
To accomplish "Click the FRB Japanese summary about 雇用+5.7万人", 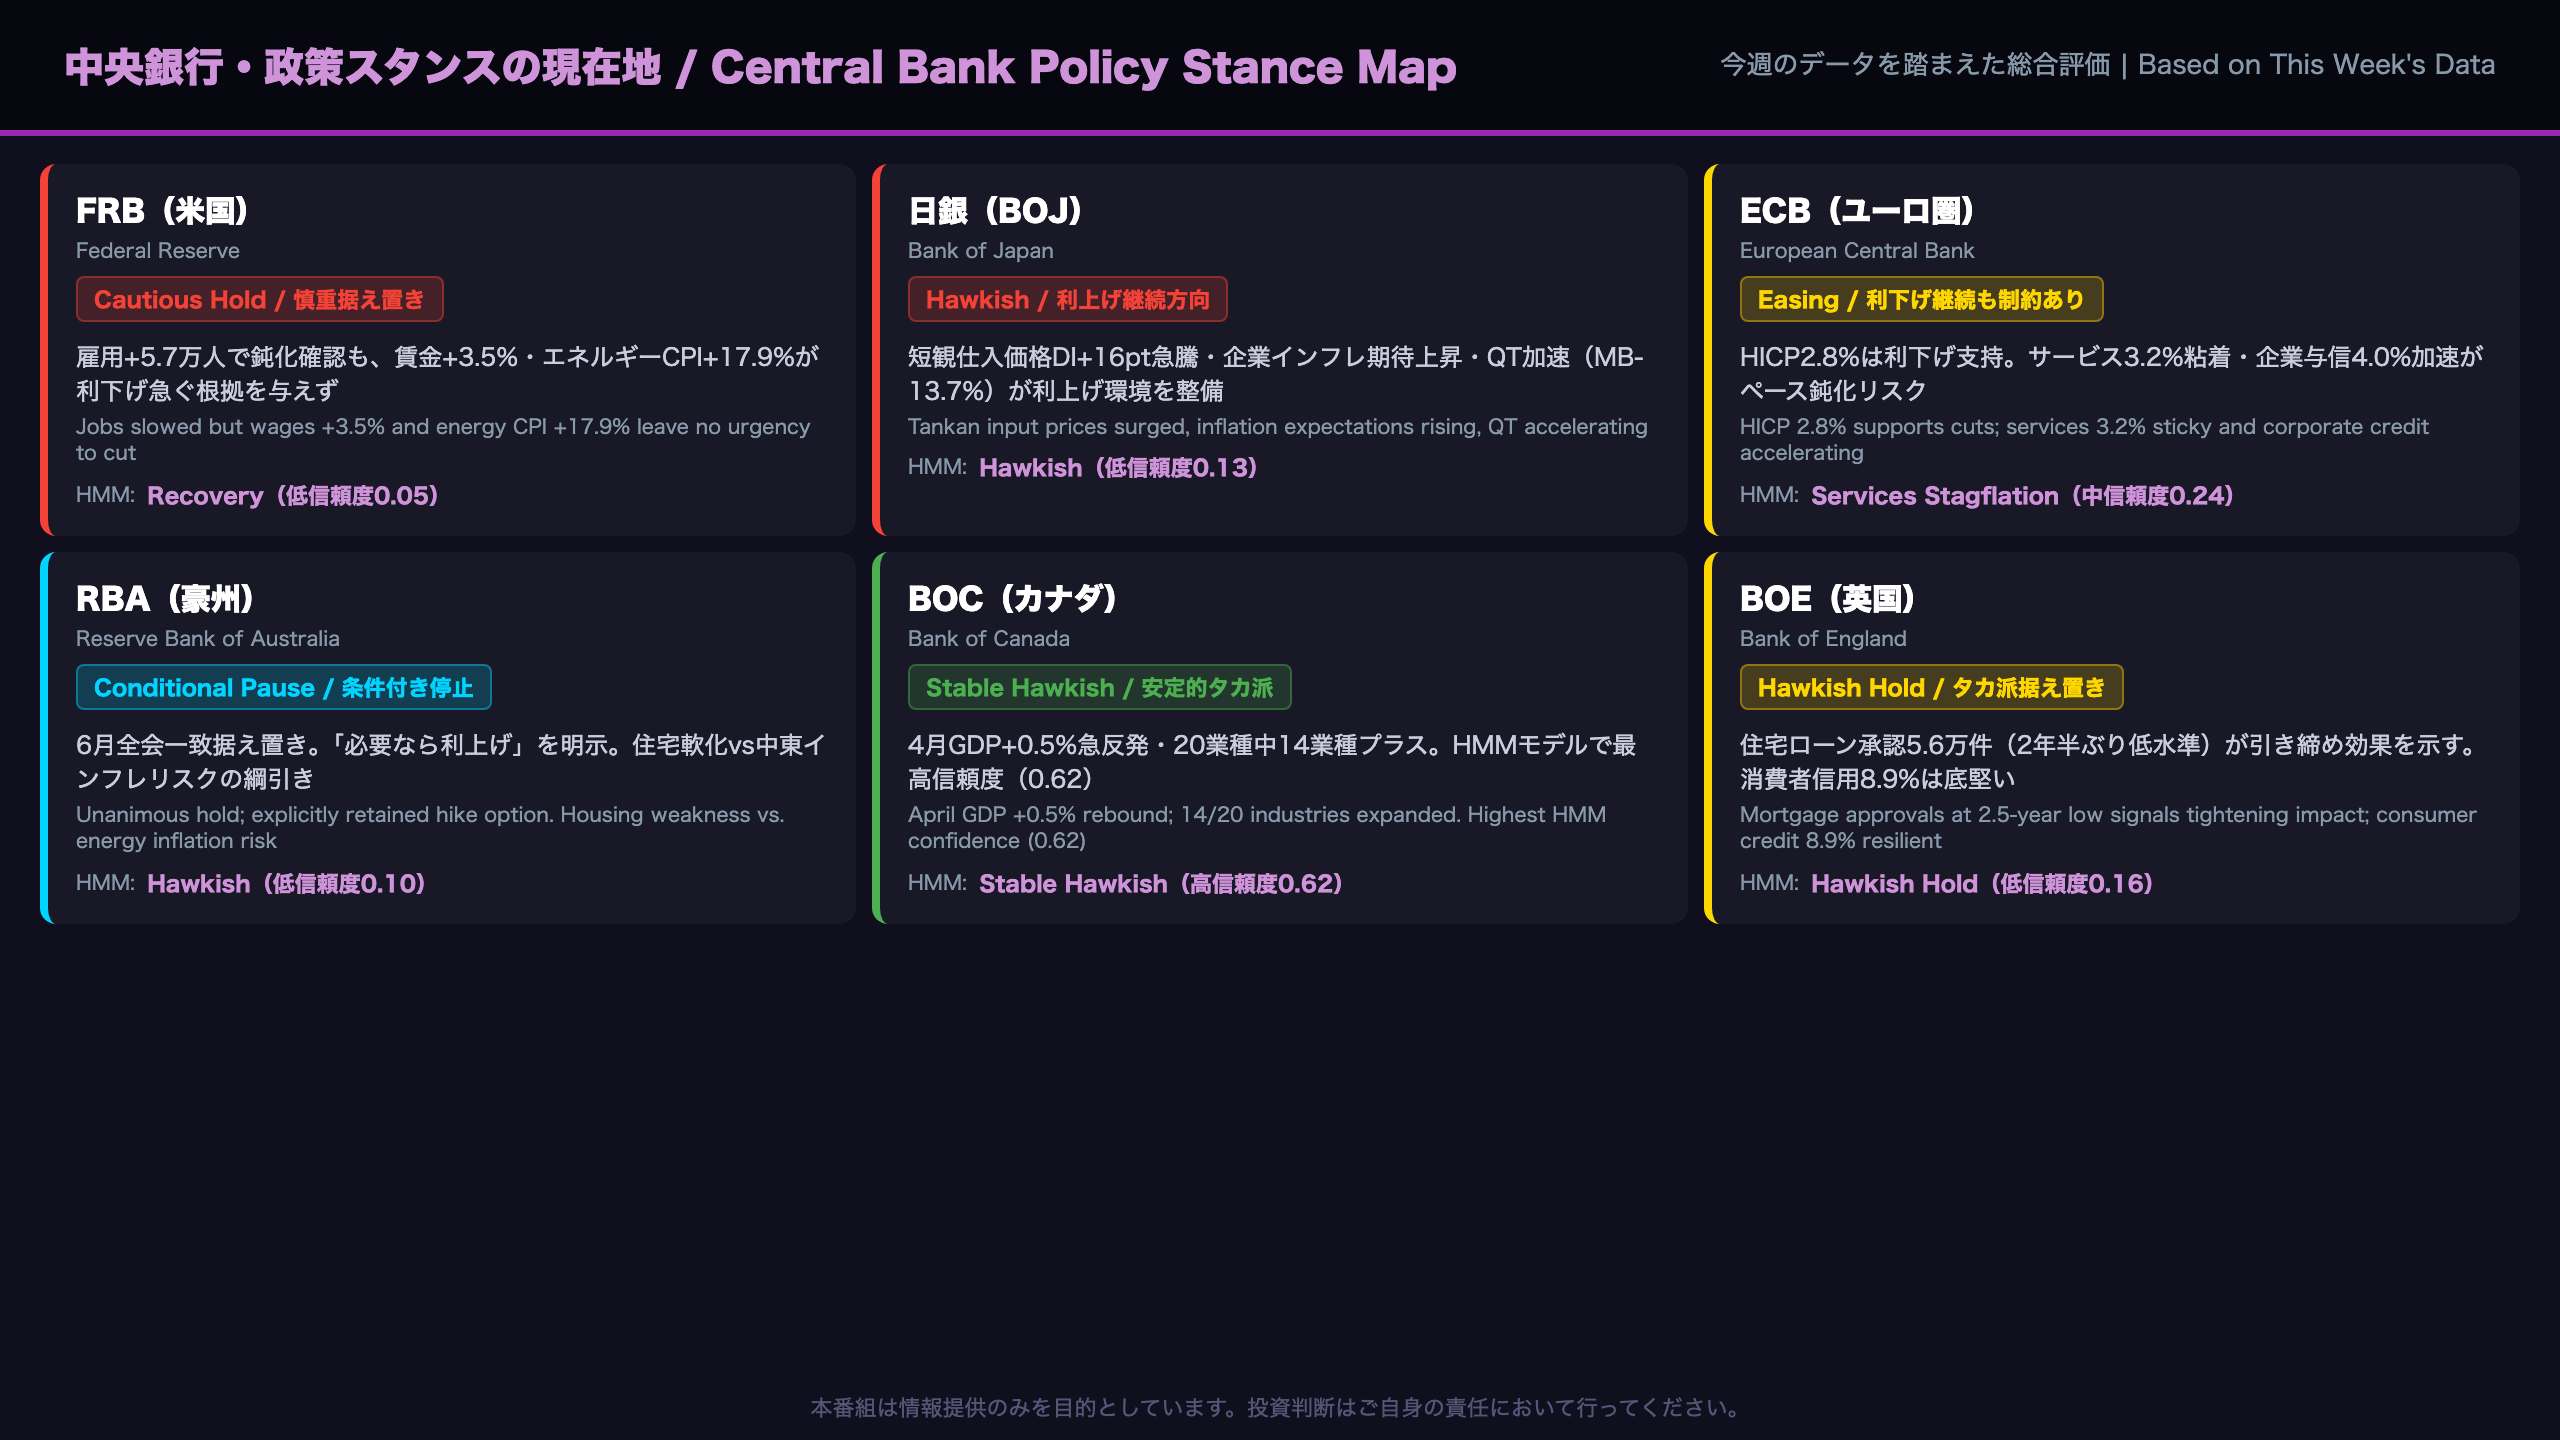I will point(448,374).
